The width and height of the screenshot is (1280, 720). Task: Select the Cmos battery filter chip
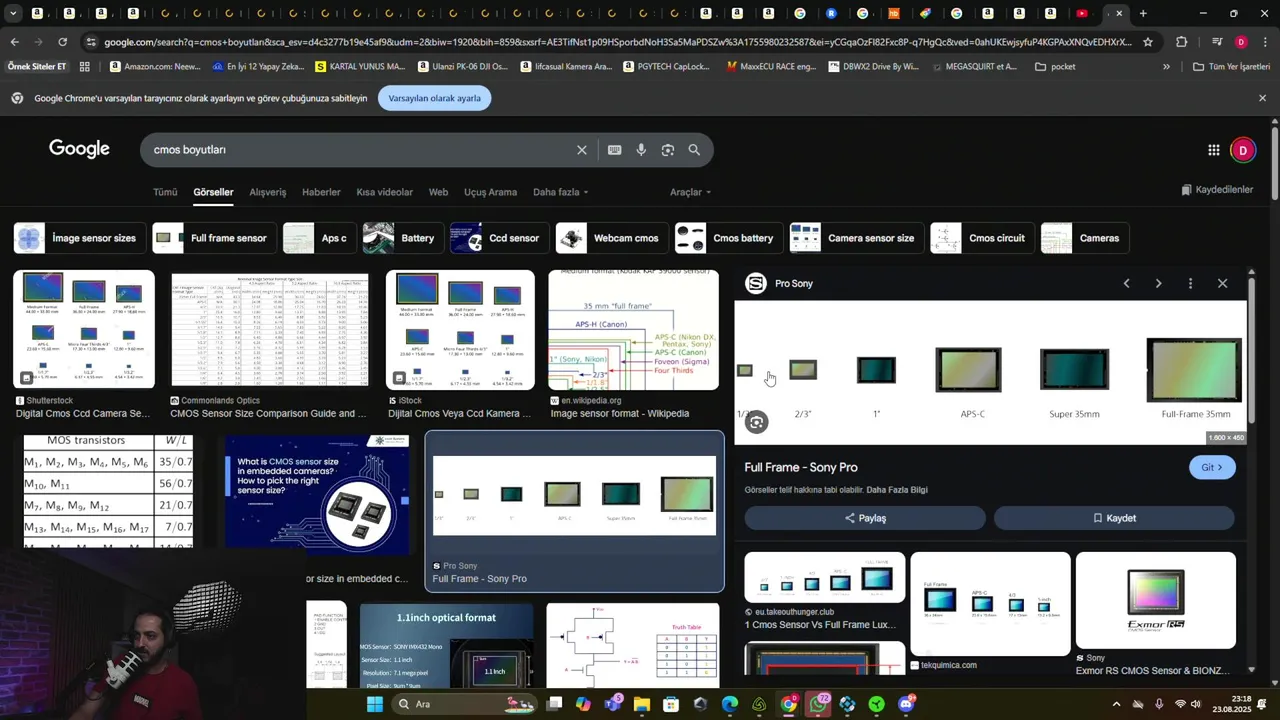[x=728, y=238]
